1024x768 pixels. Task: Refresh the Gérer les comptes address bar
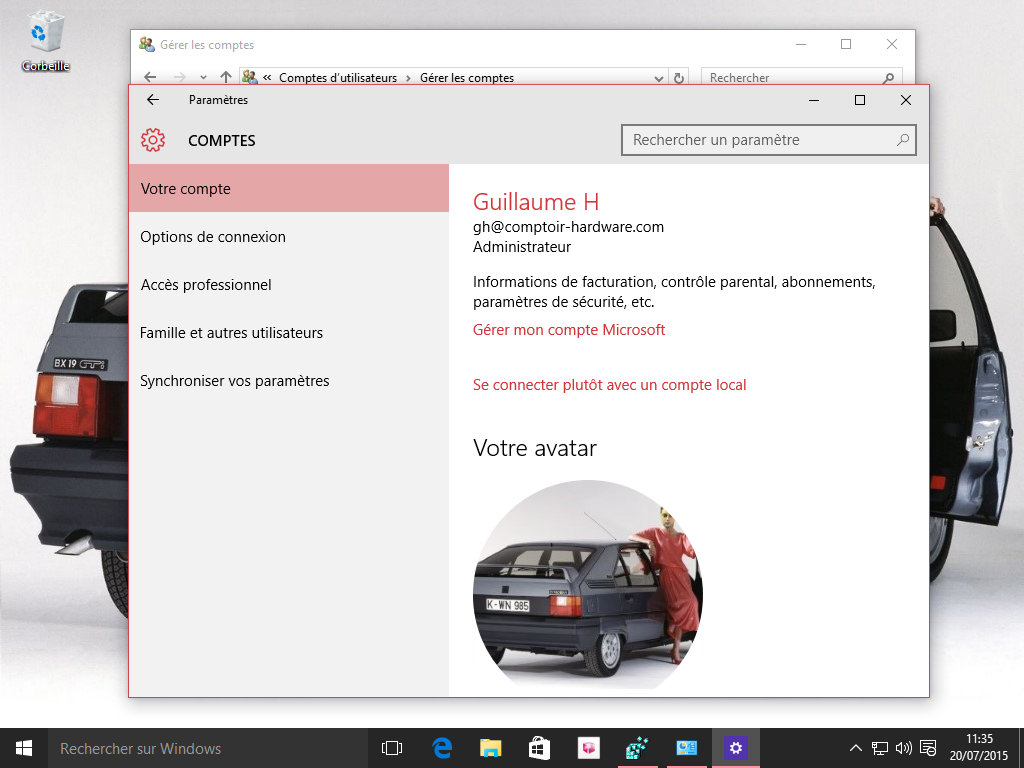[679, 78]
